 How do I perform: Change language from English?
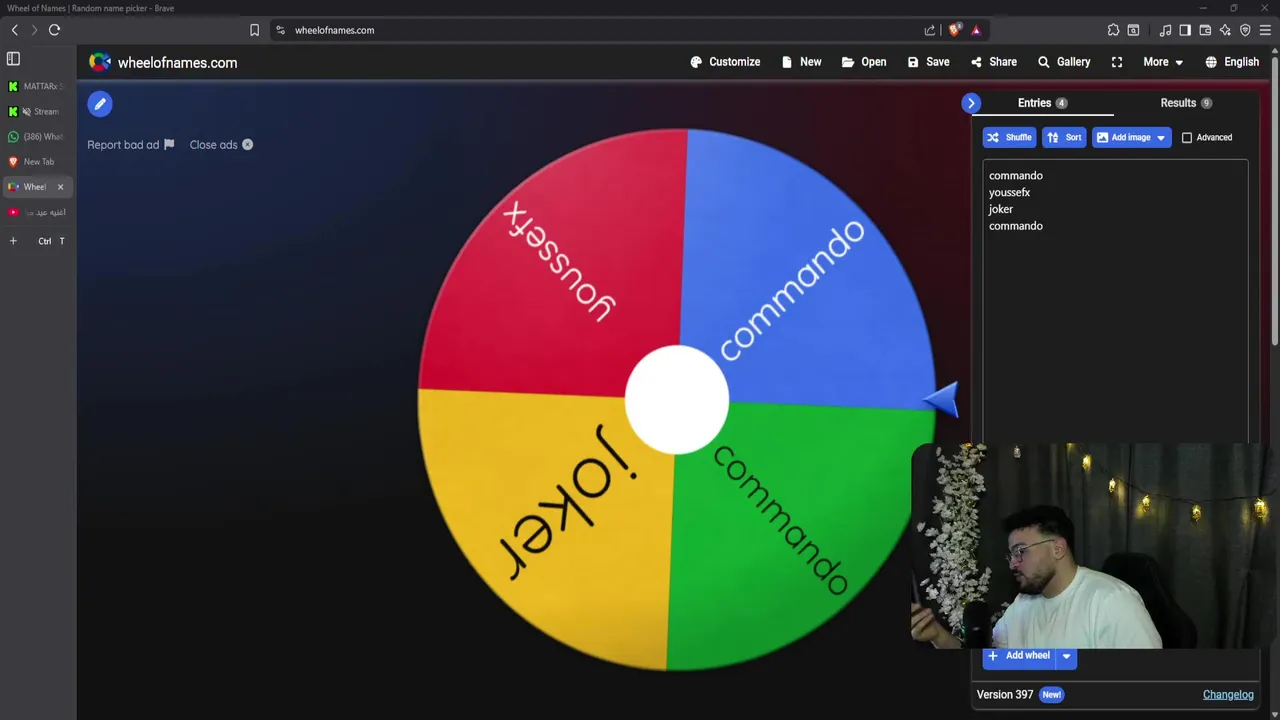pyautogui.click(x=1232, y=62)
